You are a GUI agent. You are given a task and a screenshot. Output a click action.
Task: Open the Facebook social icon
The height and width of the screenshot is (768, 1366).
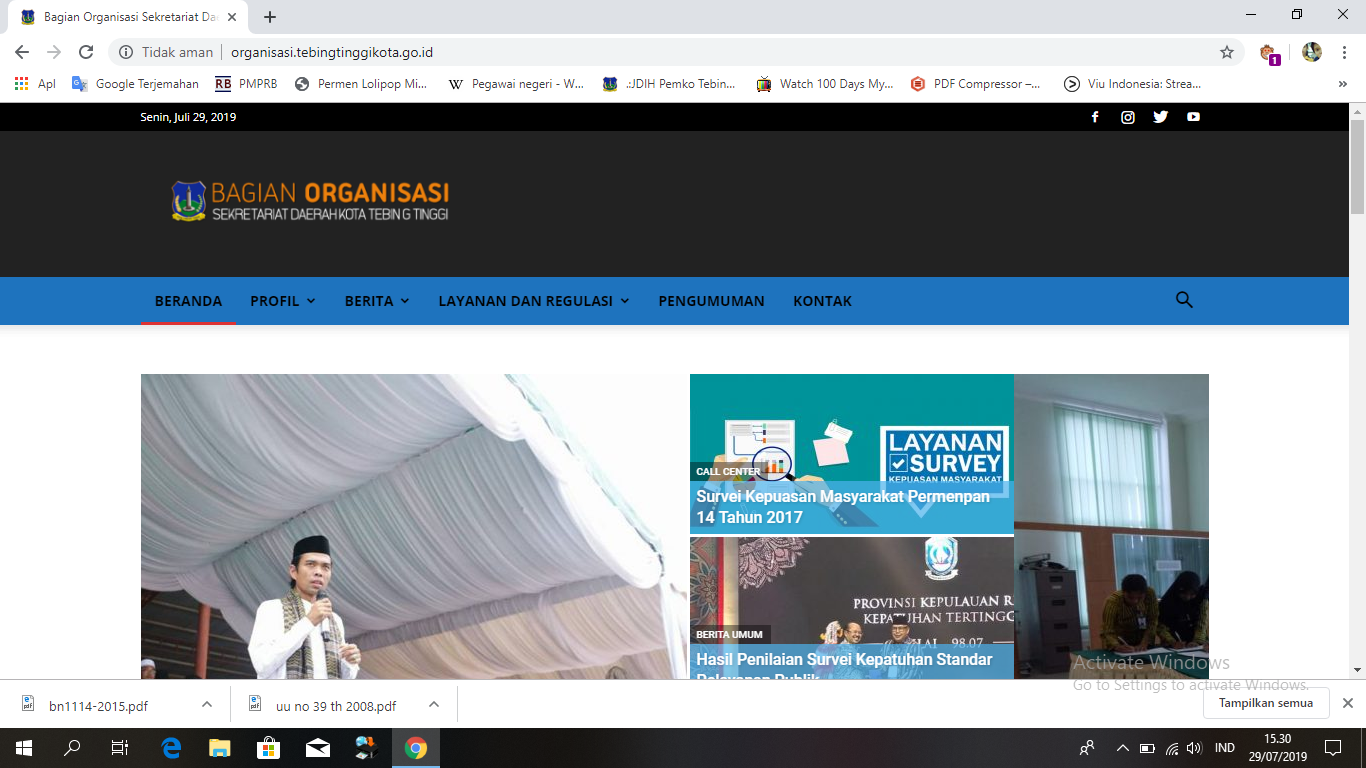[1095, 117]
